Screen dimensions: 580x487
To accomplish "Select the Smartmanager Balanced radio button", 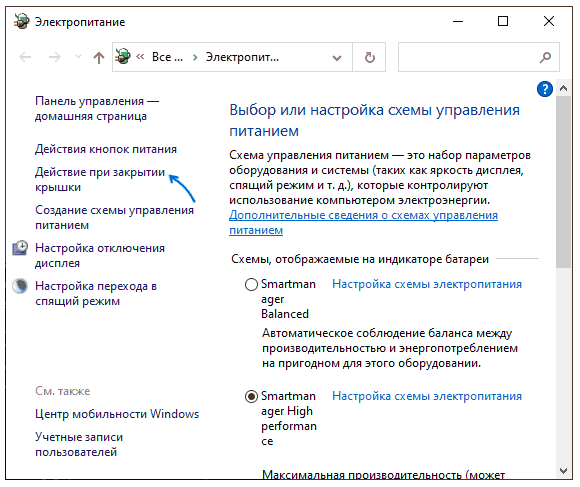I will (x=251, y=285).
